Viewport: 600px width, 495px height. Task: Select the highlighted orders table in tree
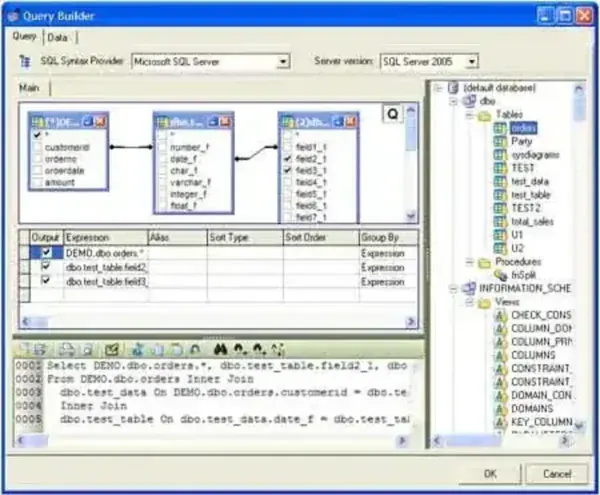coord(523,128)
